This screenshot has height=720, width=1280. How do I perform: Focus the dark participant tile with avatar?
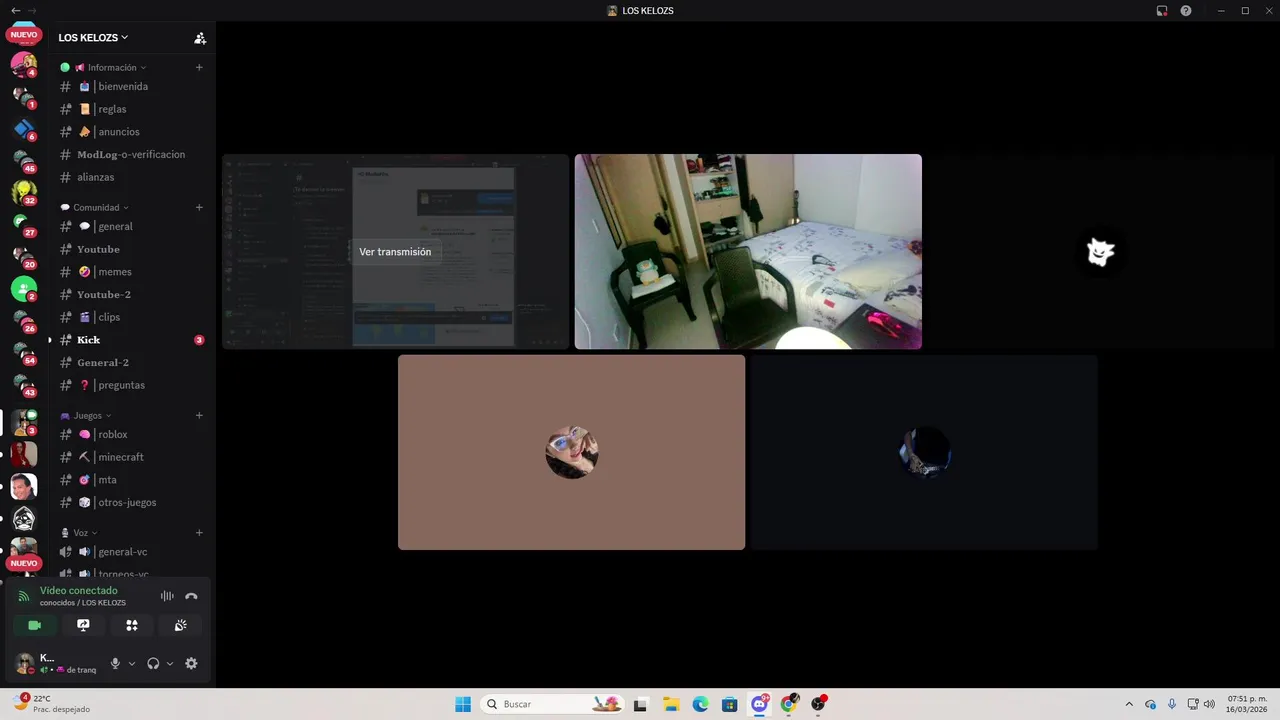point(924,452)
